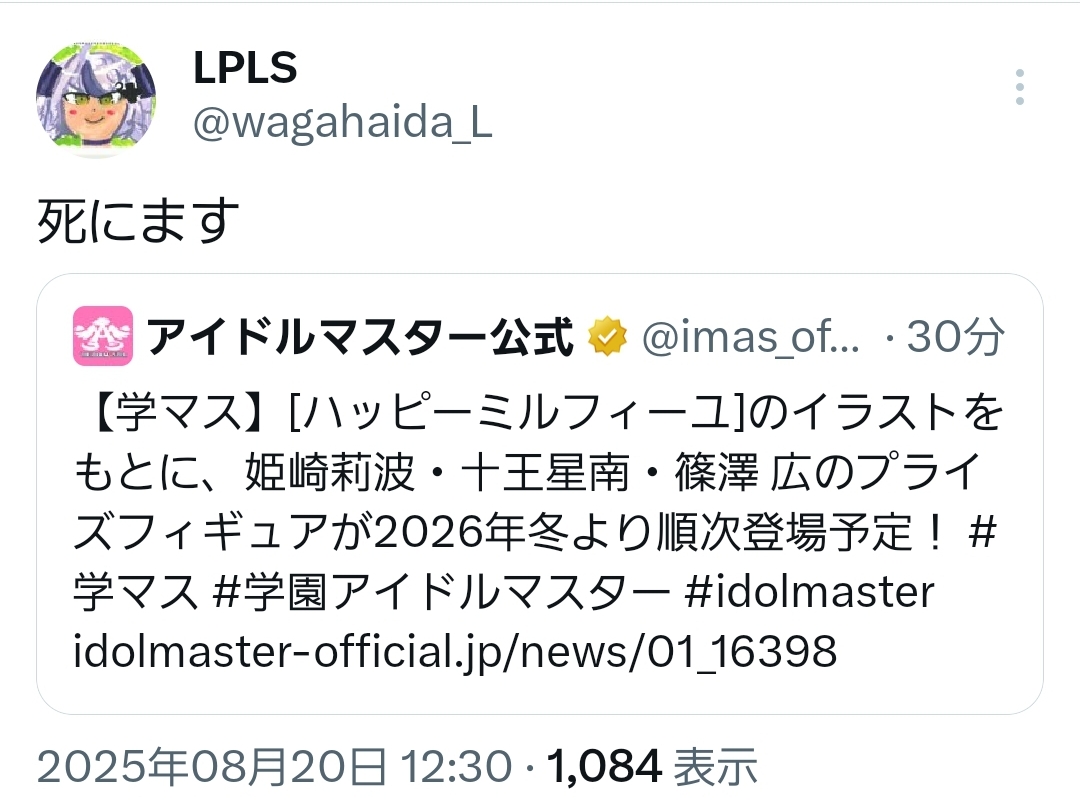Follow the #idolmaster hashtag
This screenshot has width=1080, height=803.
pyautogui.click(x=809, y=592)
